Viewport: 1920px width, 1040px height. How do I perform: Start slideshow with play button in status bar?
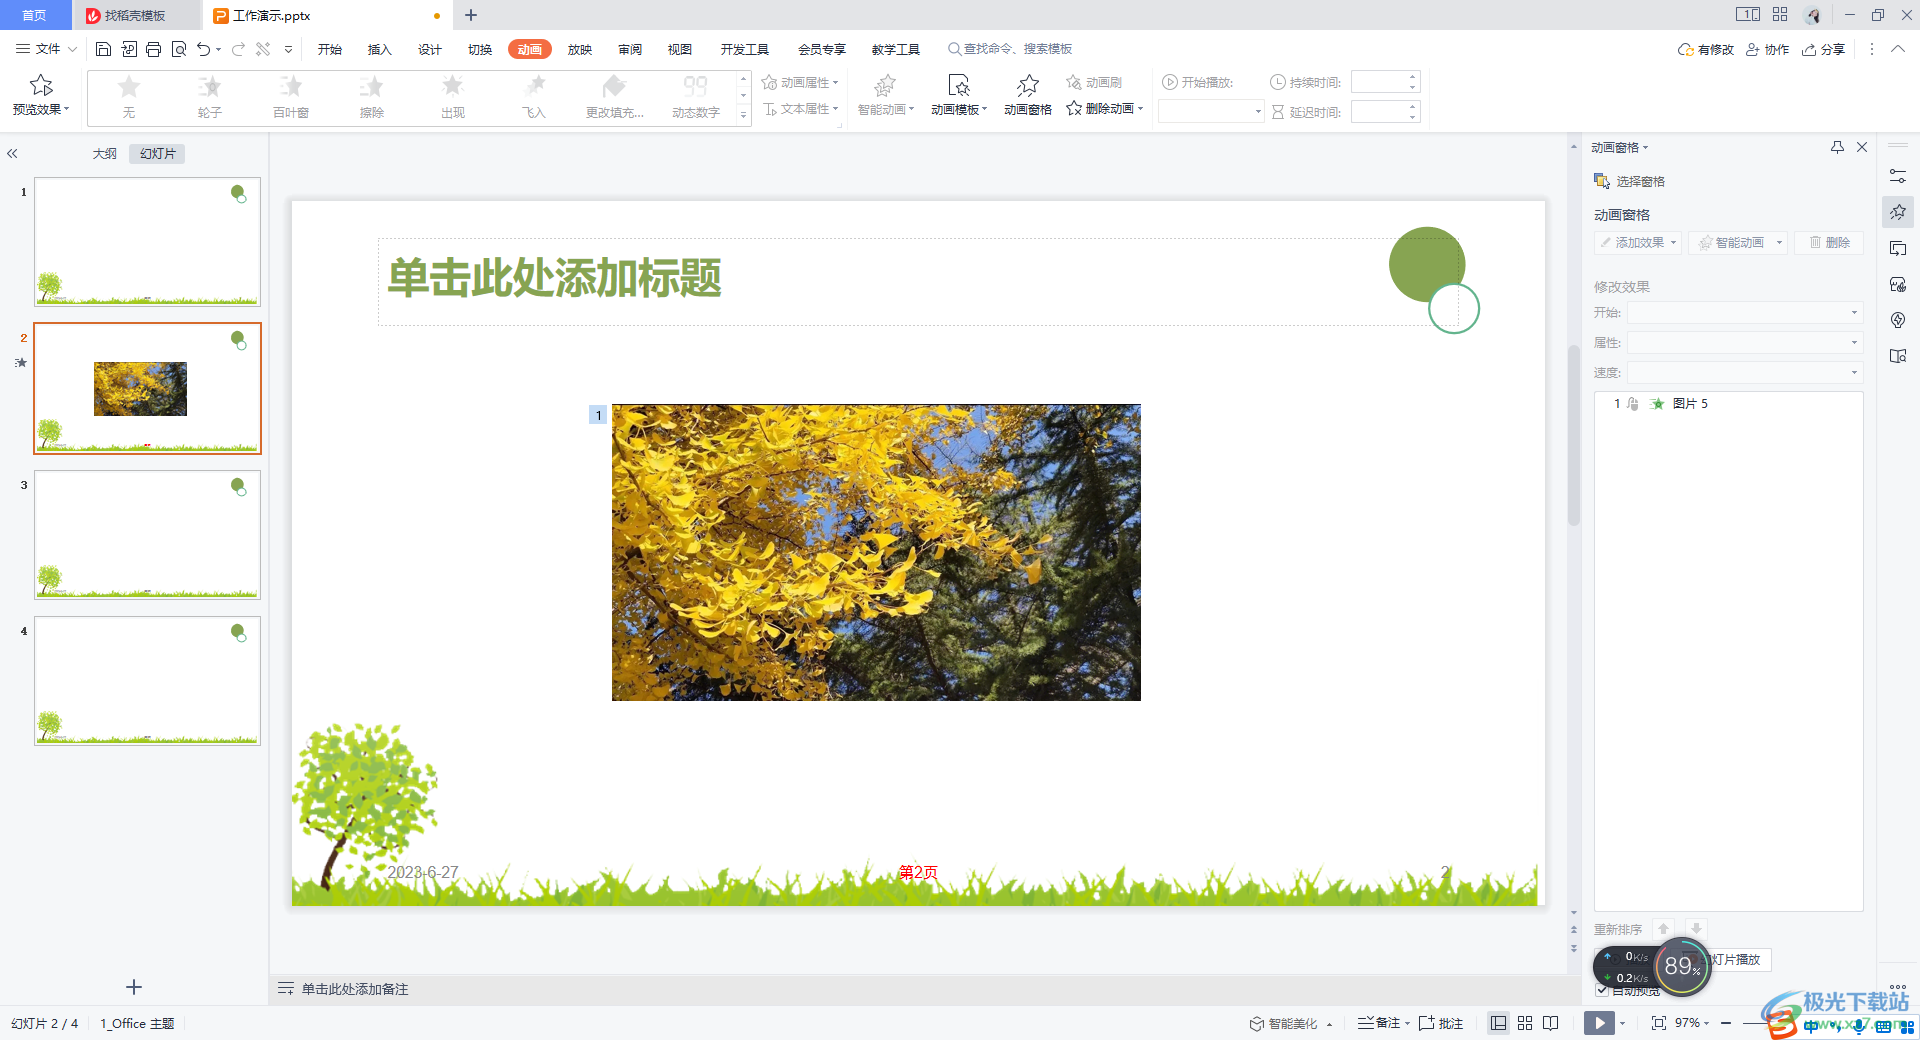pos(1599,1023)
